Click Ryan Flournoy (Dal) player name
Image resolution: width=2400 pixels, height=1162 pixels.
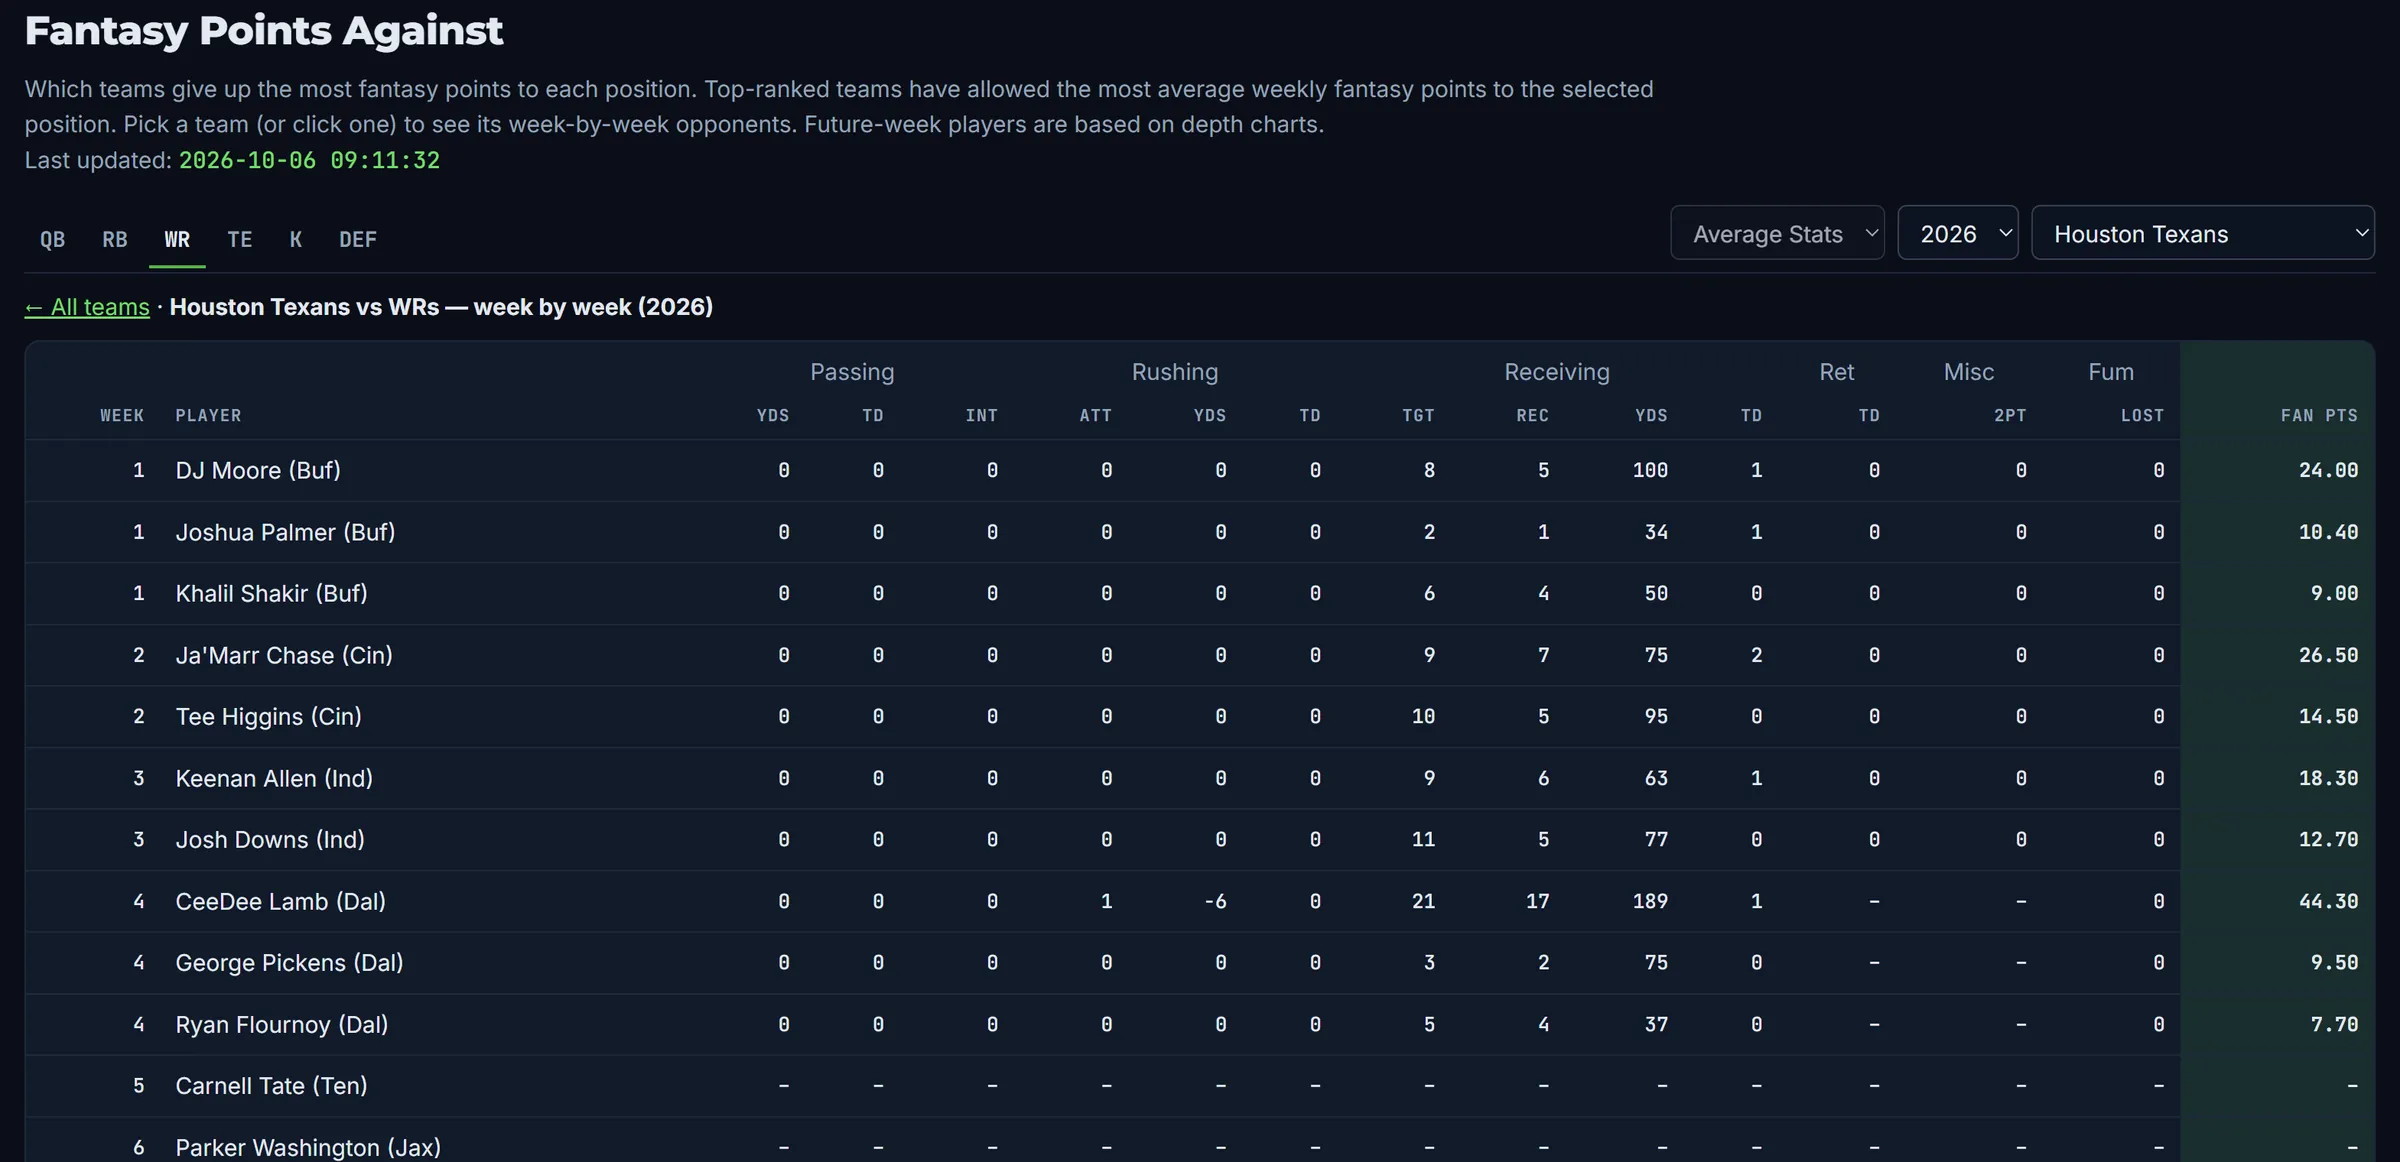(x=281, y=1024)
